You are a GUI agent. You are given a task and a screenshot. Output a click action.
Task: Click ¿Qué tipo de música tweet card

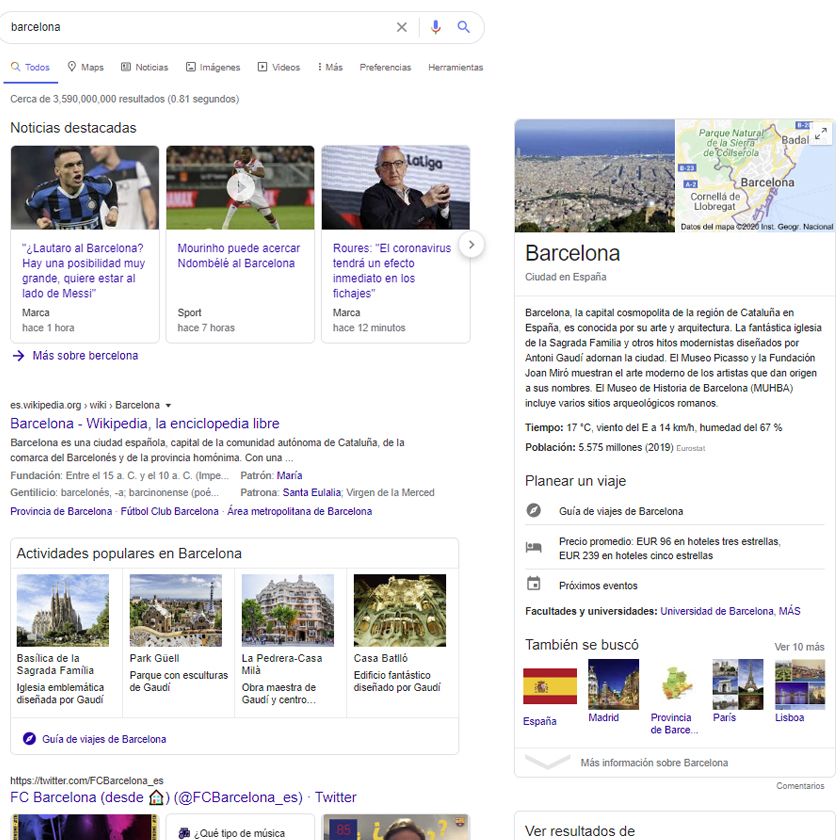pyautogui.click(x=239, y=827)
